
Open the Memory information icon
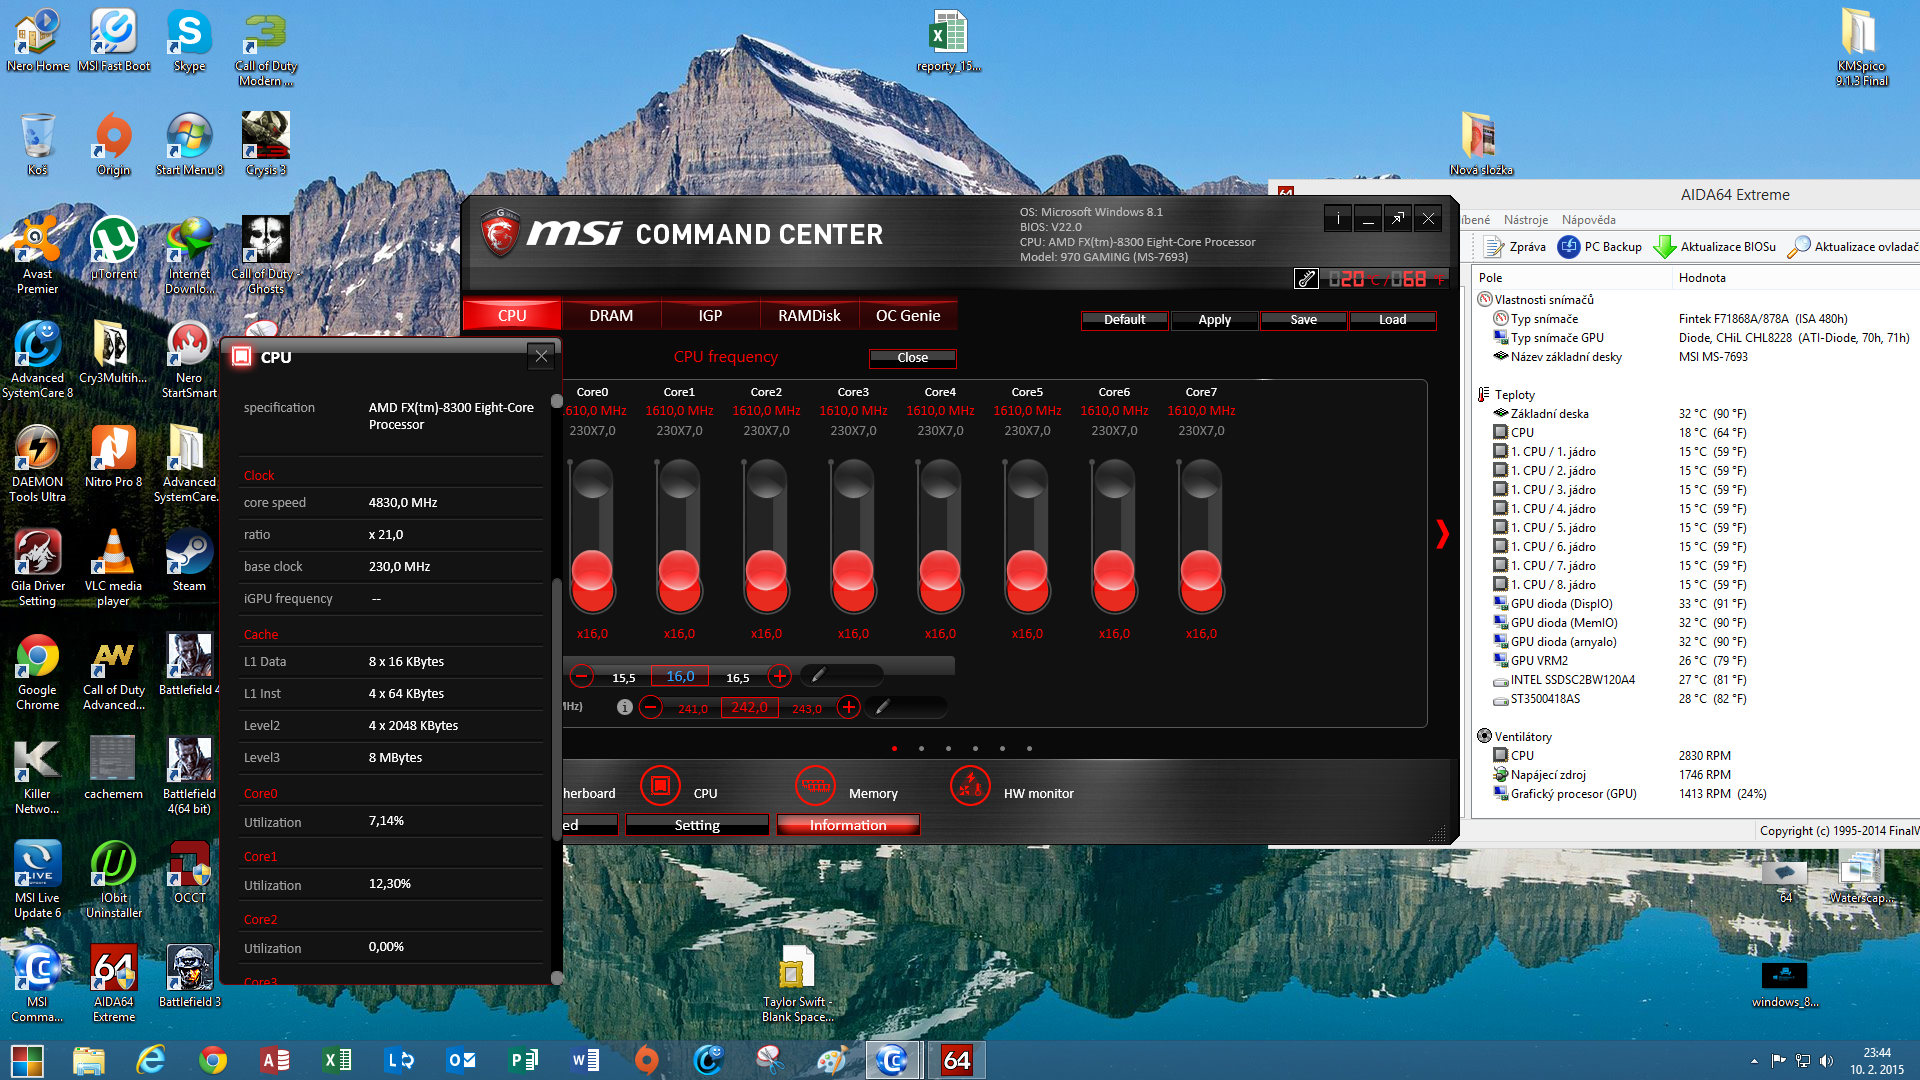(815, 786)
